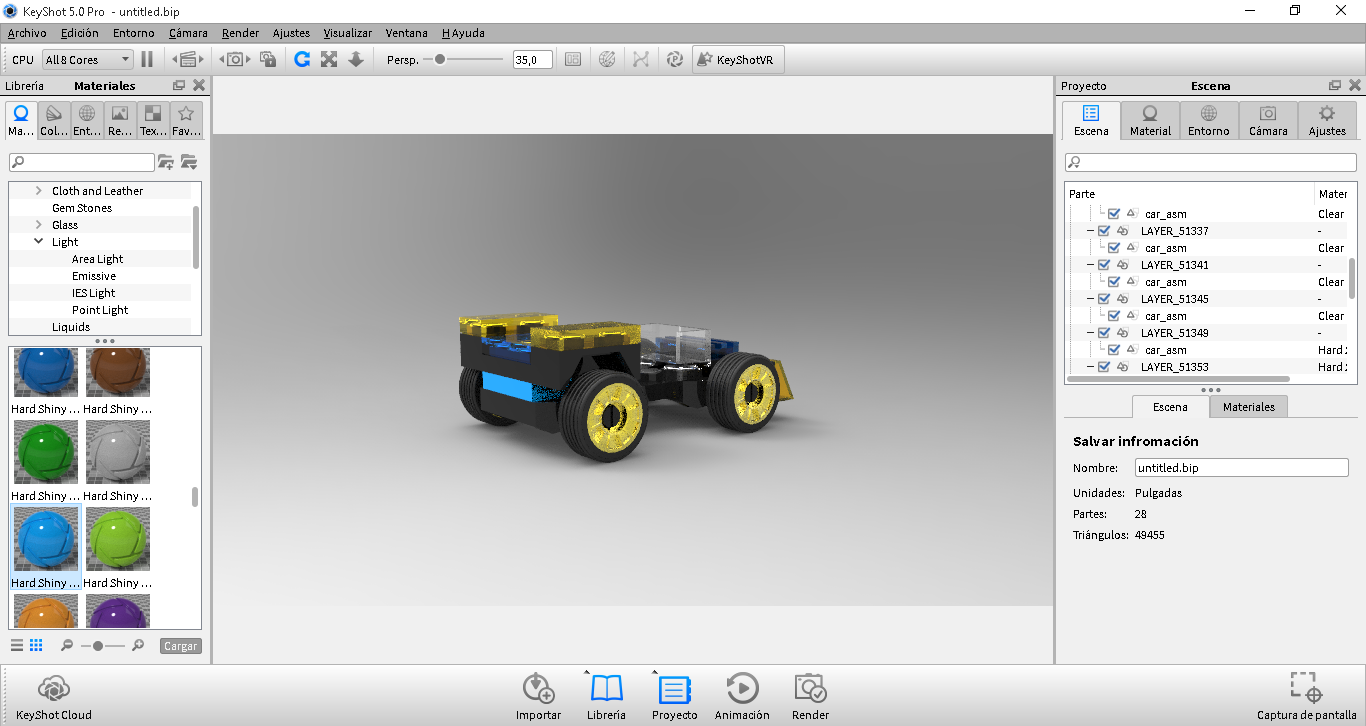Select the blue Hard Shiny material thumbnail in the top row

46,372
